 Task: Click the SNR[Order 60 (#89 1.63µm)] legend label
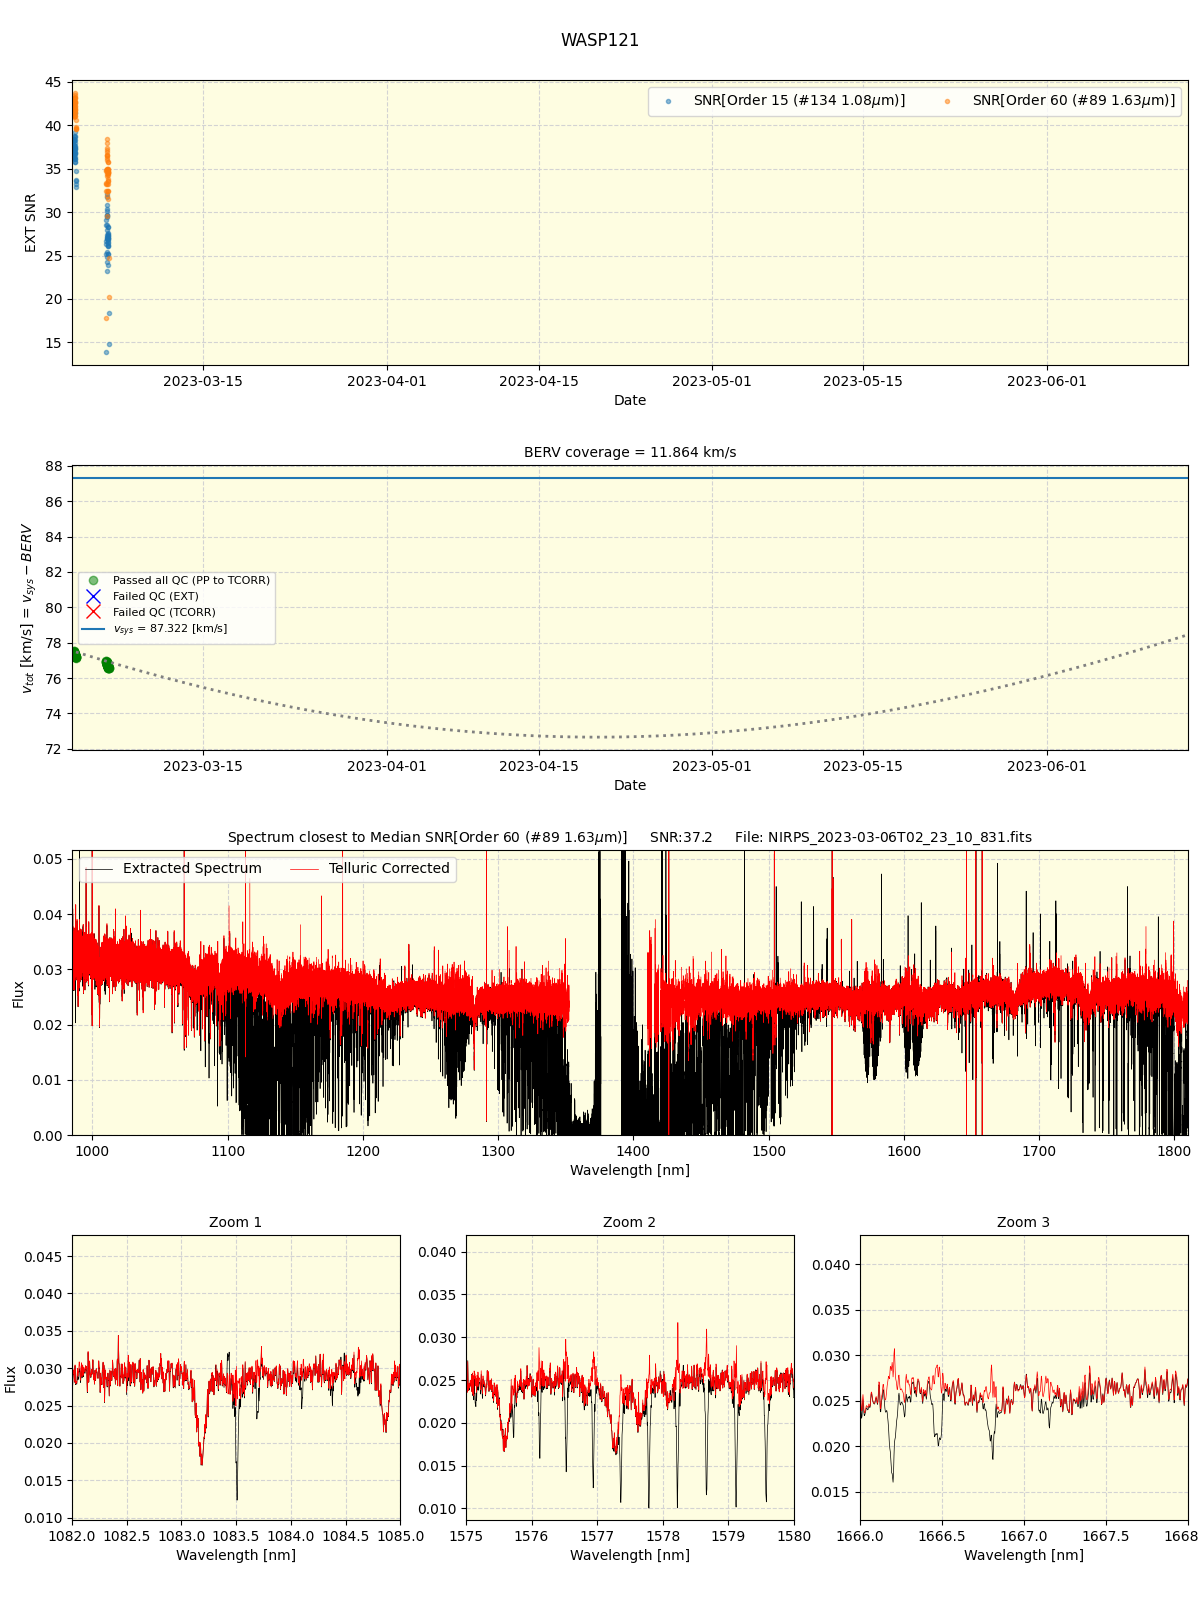click(x=1074, y=101)
